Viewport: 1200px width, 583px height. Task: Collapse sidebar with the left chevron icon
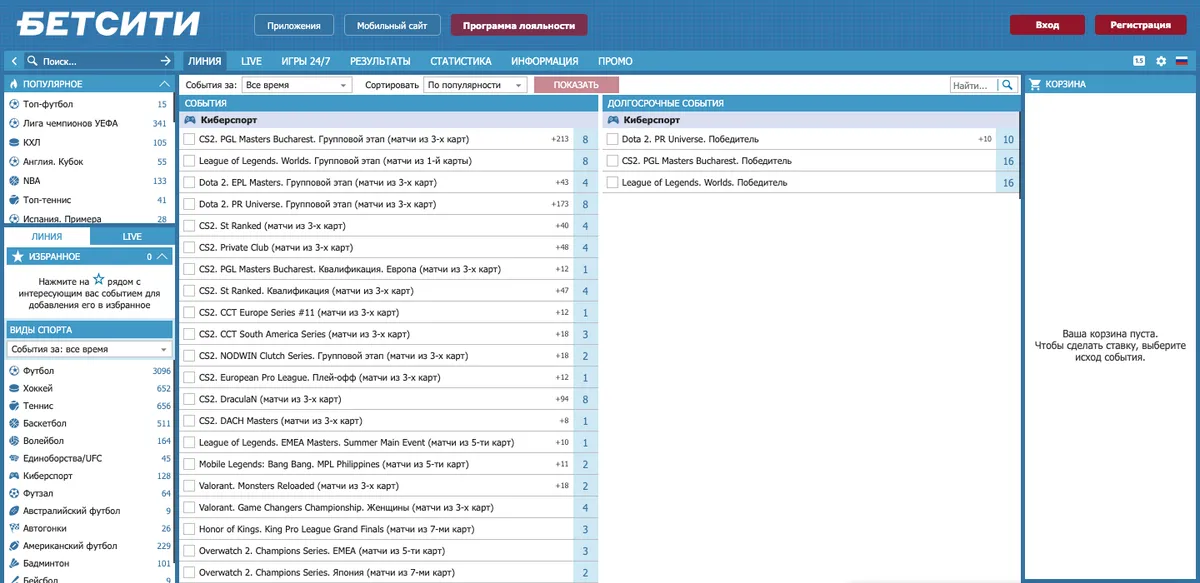14,61
